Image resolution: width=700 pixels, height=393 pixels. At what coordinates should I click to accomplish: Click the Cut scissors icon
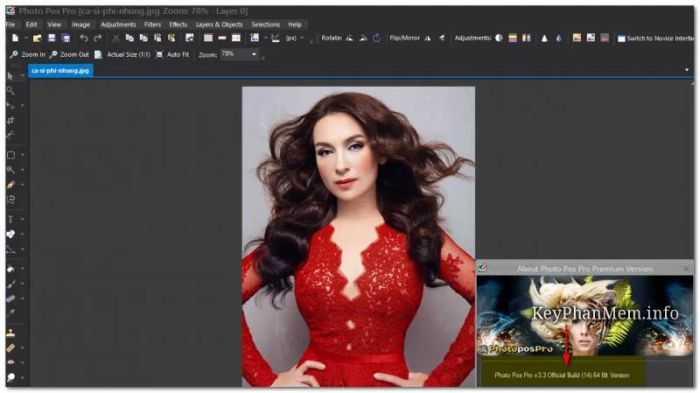tap(116, 38)
